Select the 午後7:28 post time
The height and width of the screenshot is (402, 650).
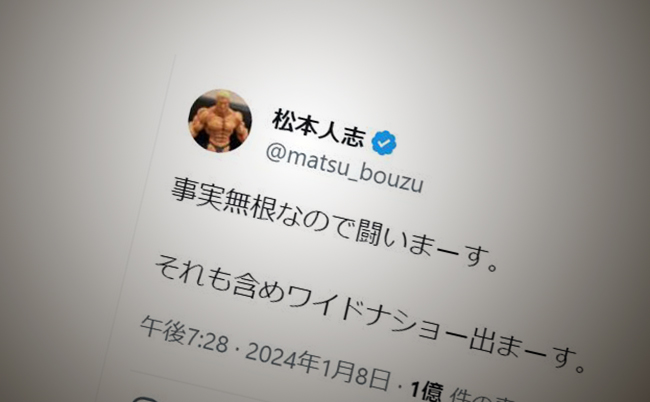(184, 335)
